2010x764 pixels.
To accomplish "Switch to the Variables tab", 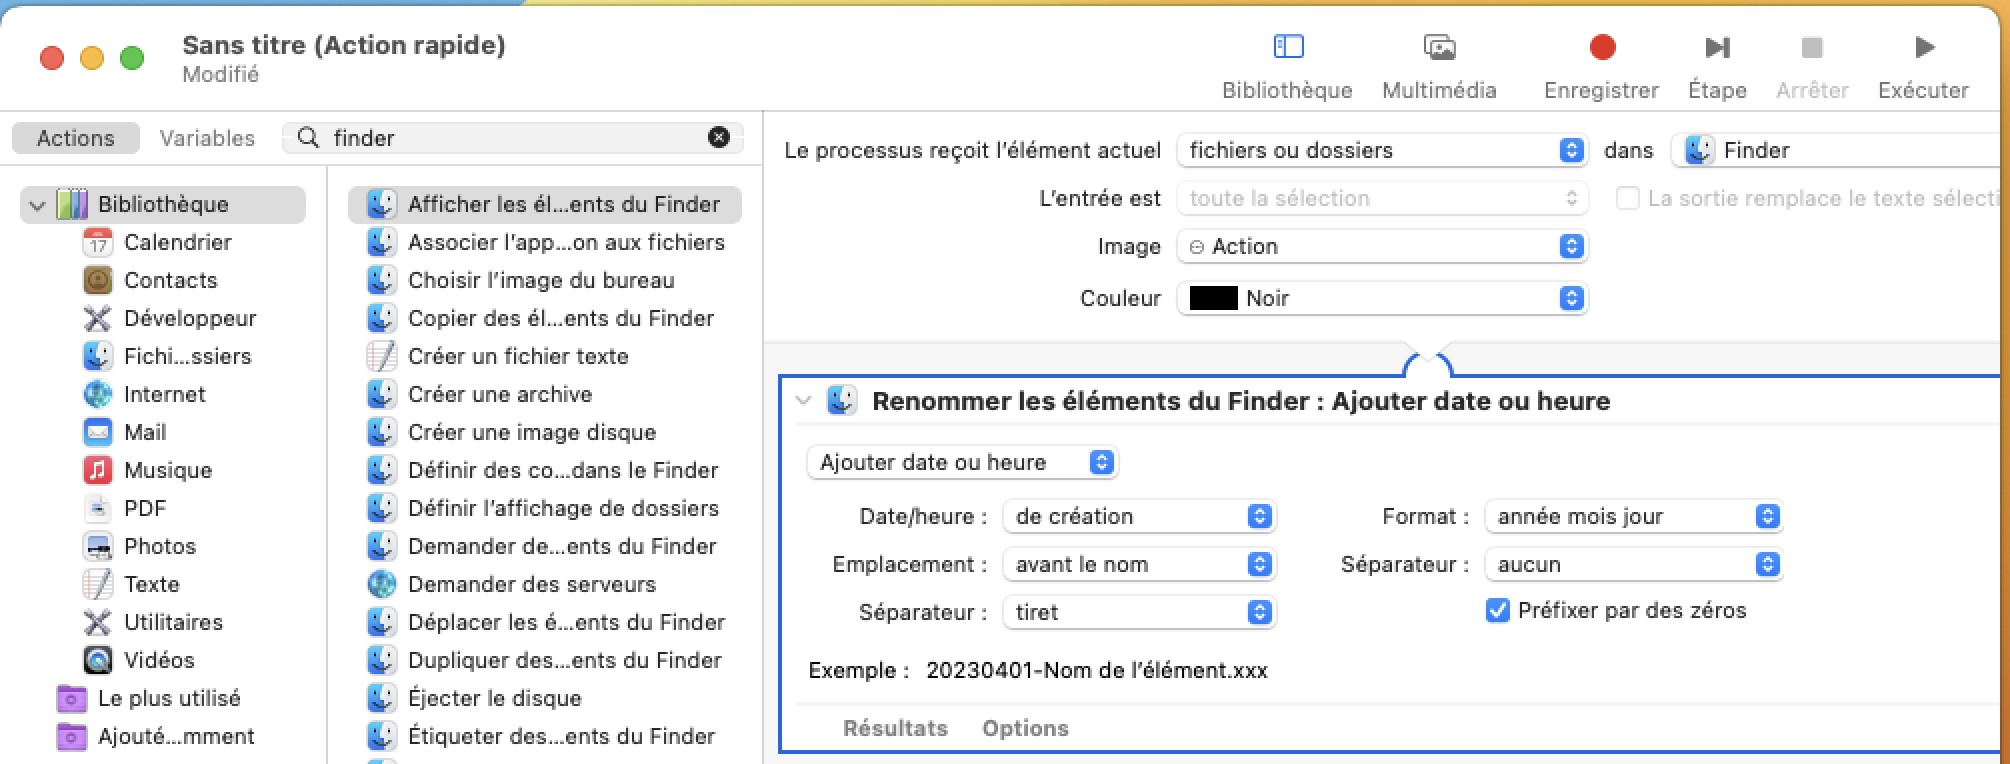I will coord(207,138).
